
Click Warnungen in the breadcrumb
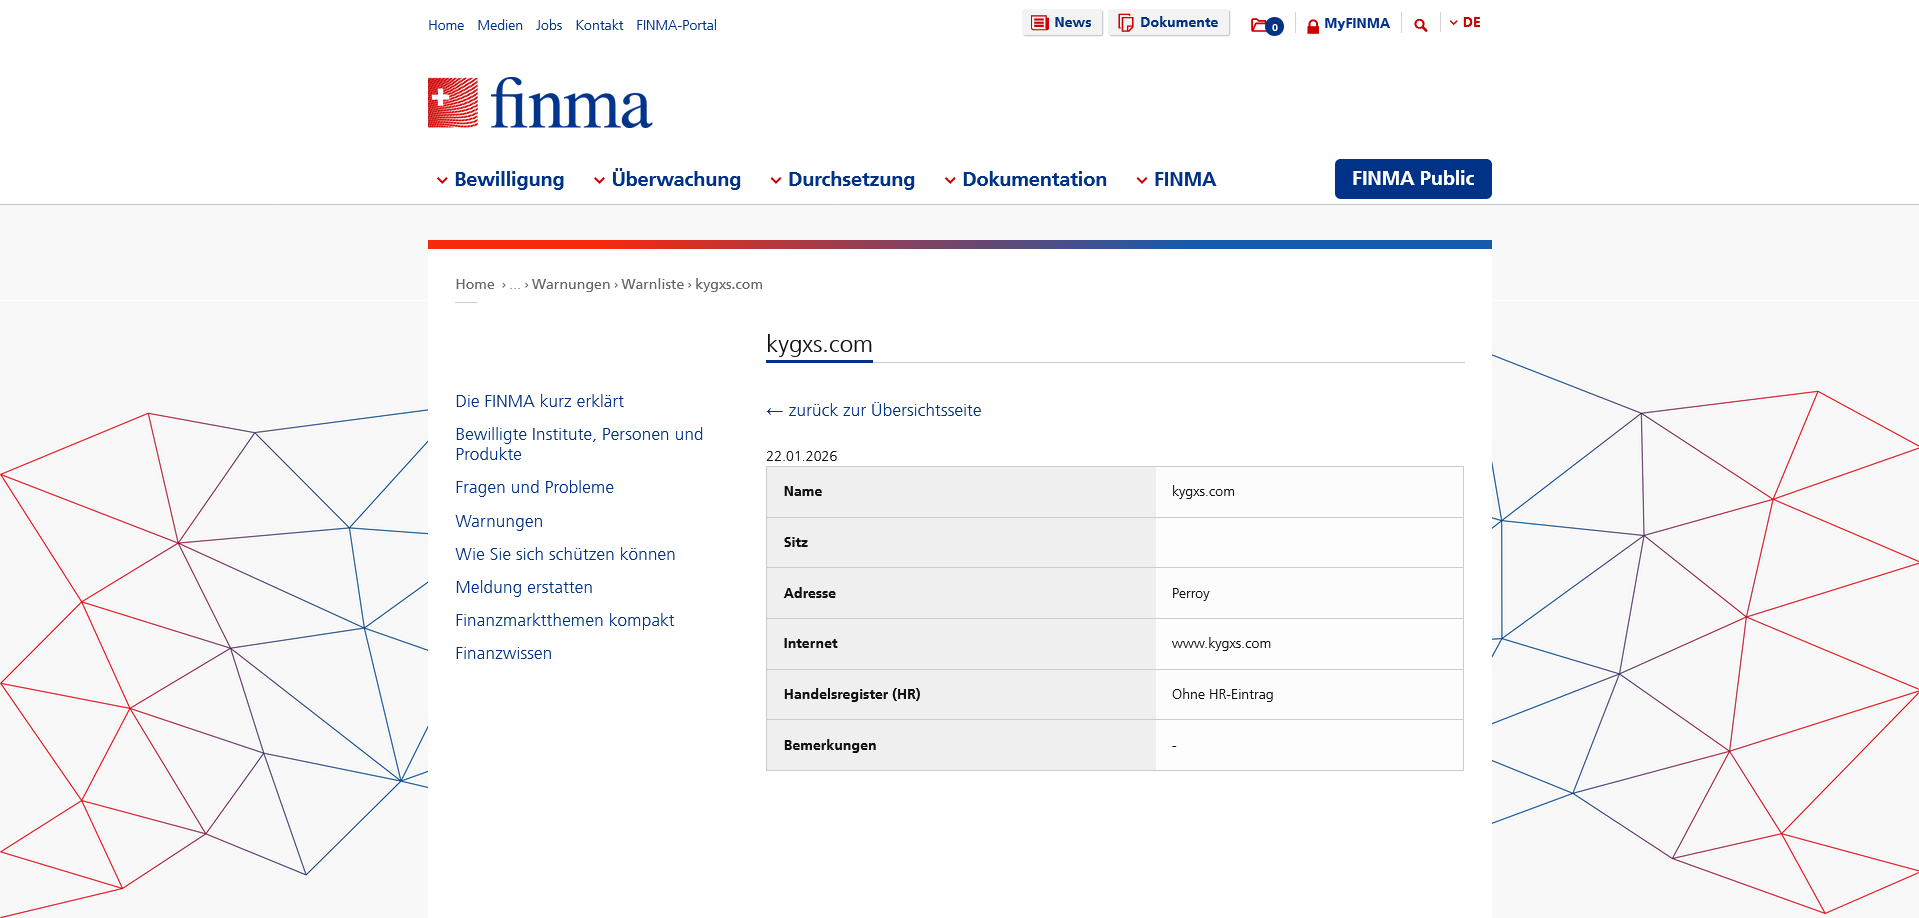pyautogui.click(x=571, y=284)
